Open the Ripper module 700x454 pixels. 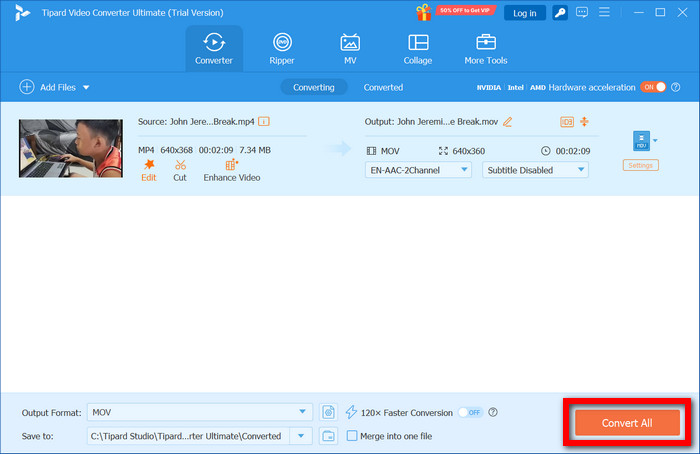coord(282,49)
